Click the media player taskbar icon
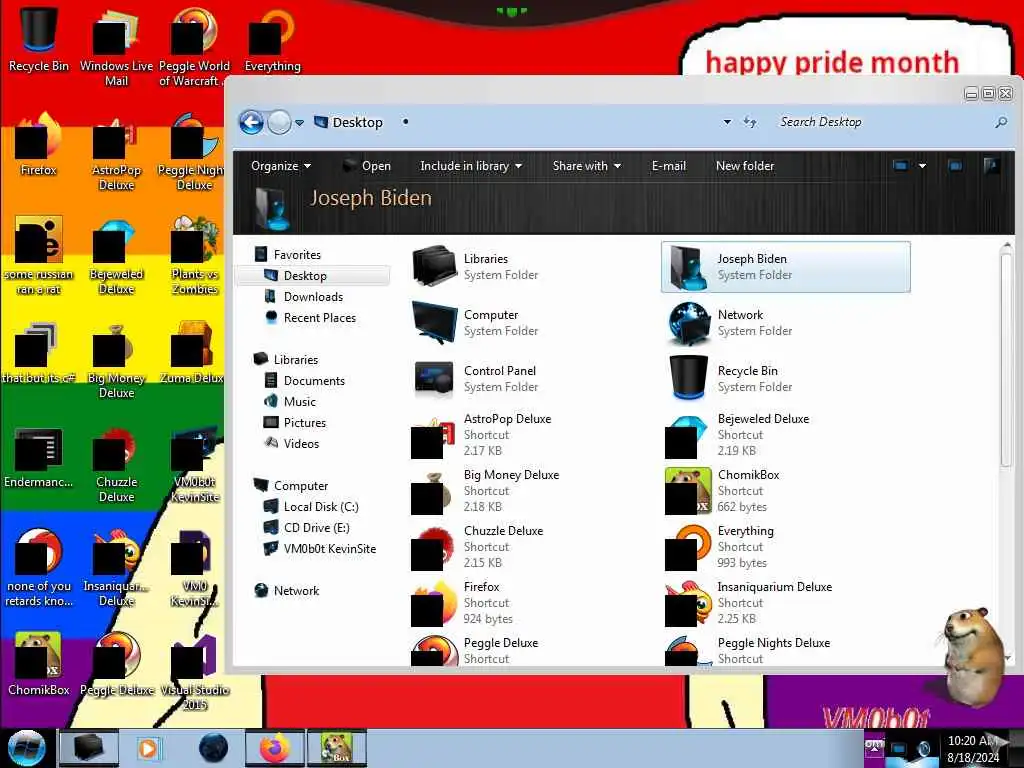 coord(148,748)
